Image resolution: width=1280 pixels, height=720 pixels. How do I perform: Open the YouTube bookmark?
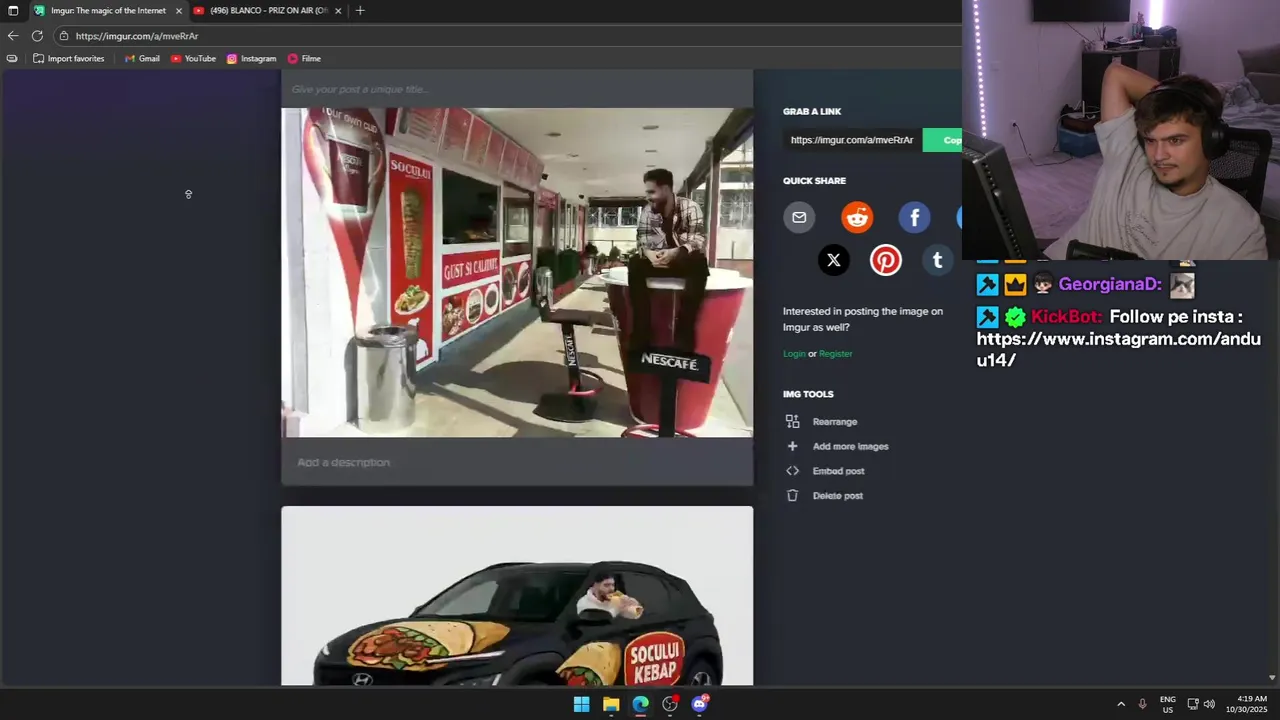pyautogui.click(x=193, y=58)
